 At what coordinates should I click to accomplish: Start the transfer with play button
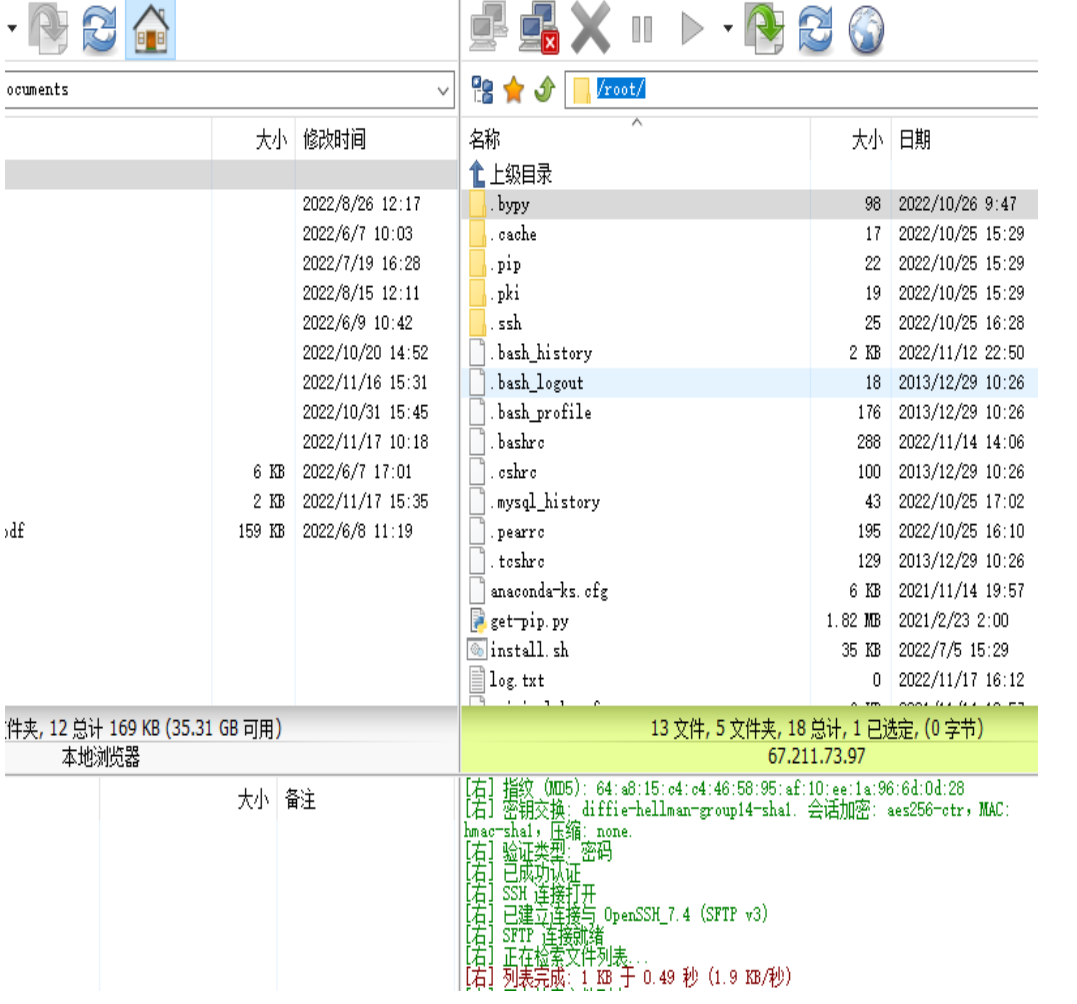(692, 30)
